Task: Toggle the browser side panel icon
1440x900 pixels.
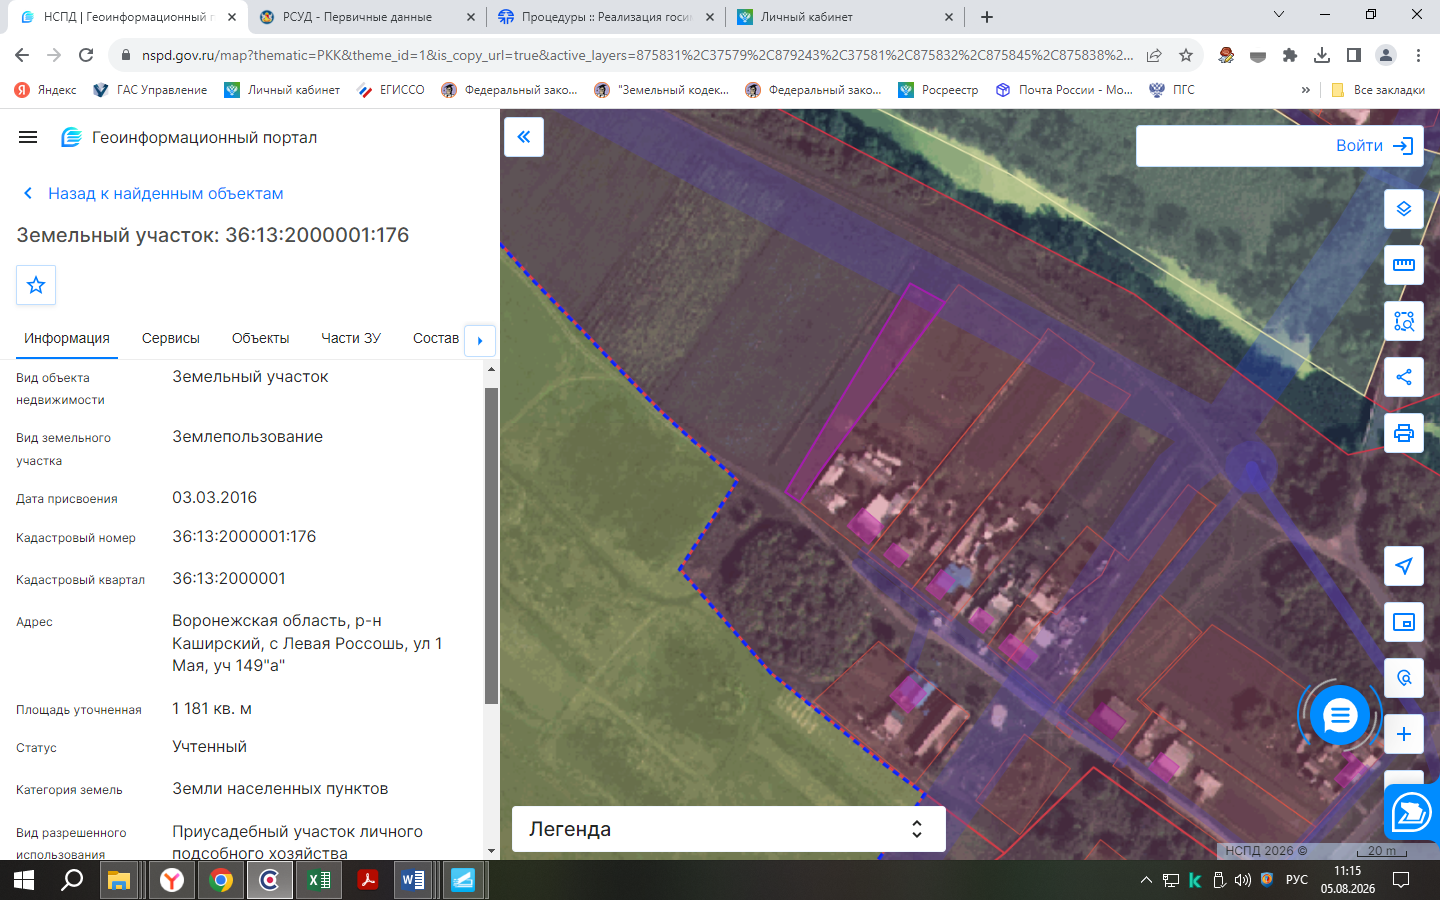Action: pyautogui.click(x=1354, y=55)
